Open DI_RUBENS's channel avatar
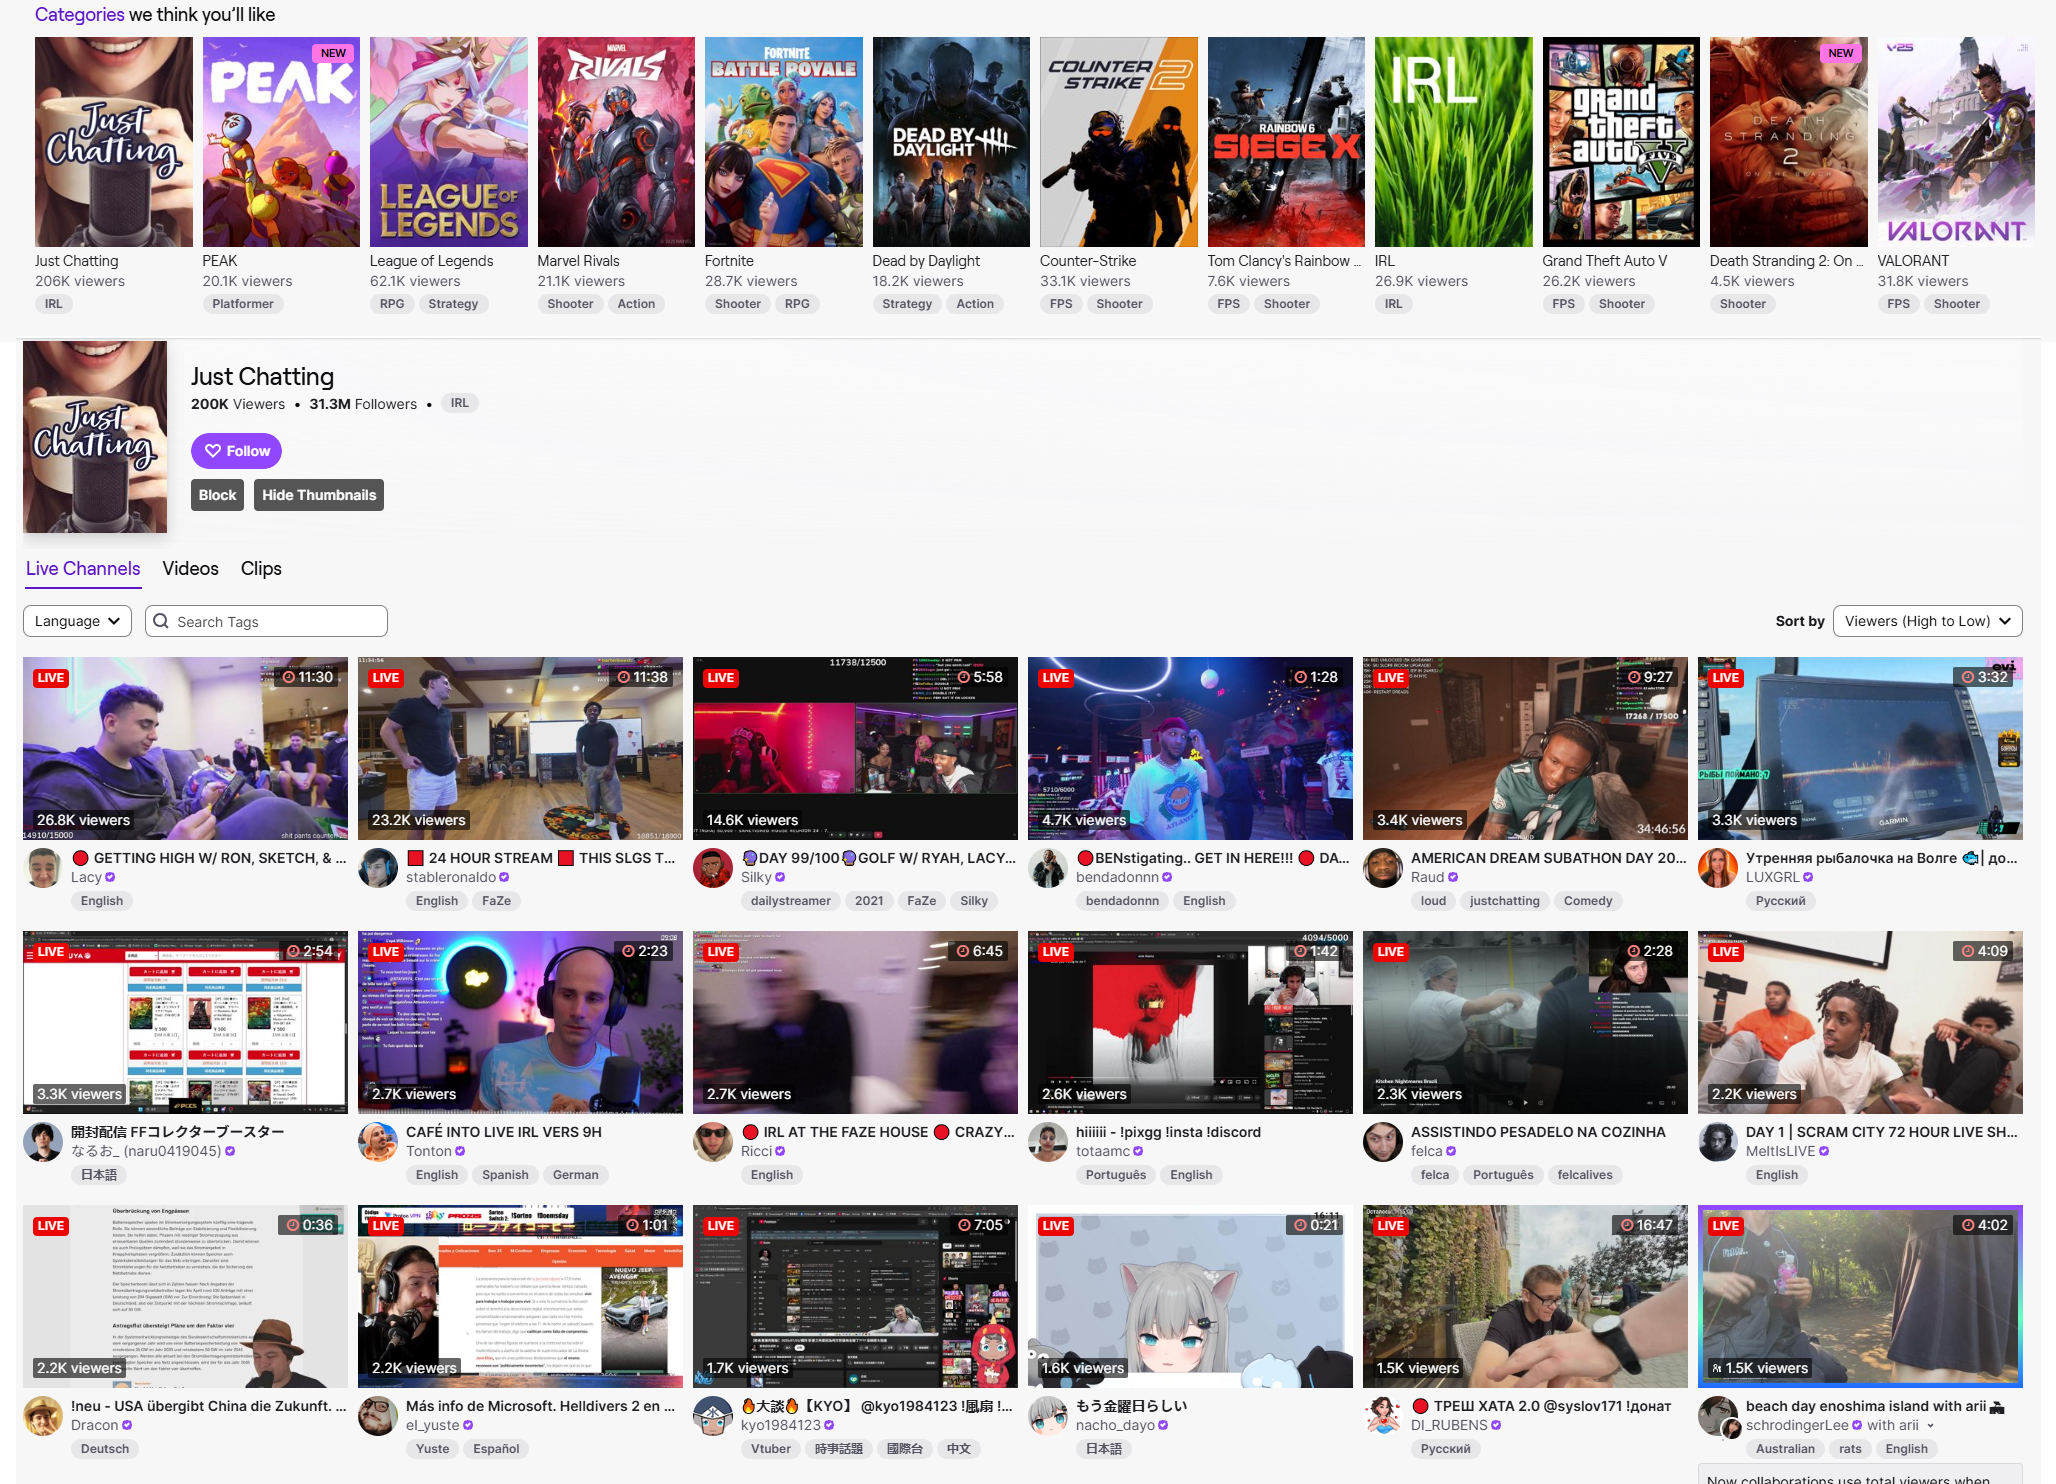Viewport: 2056px width, 1484px height. coord(1383,1415)
